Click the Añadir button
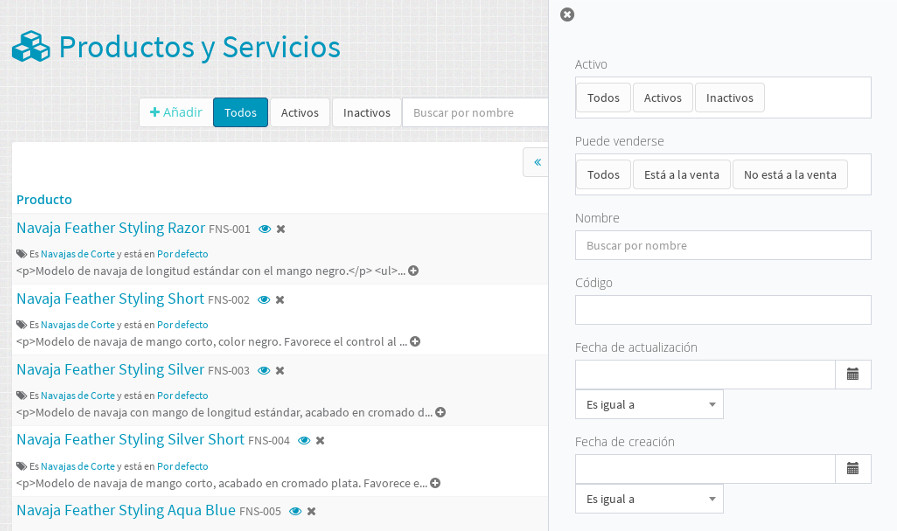 [x=176, y=112]
